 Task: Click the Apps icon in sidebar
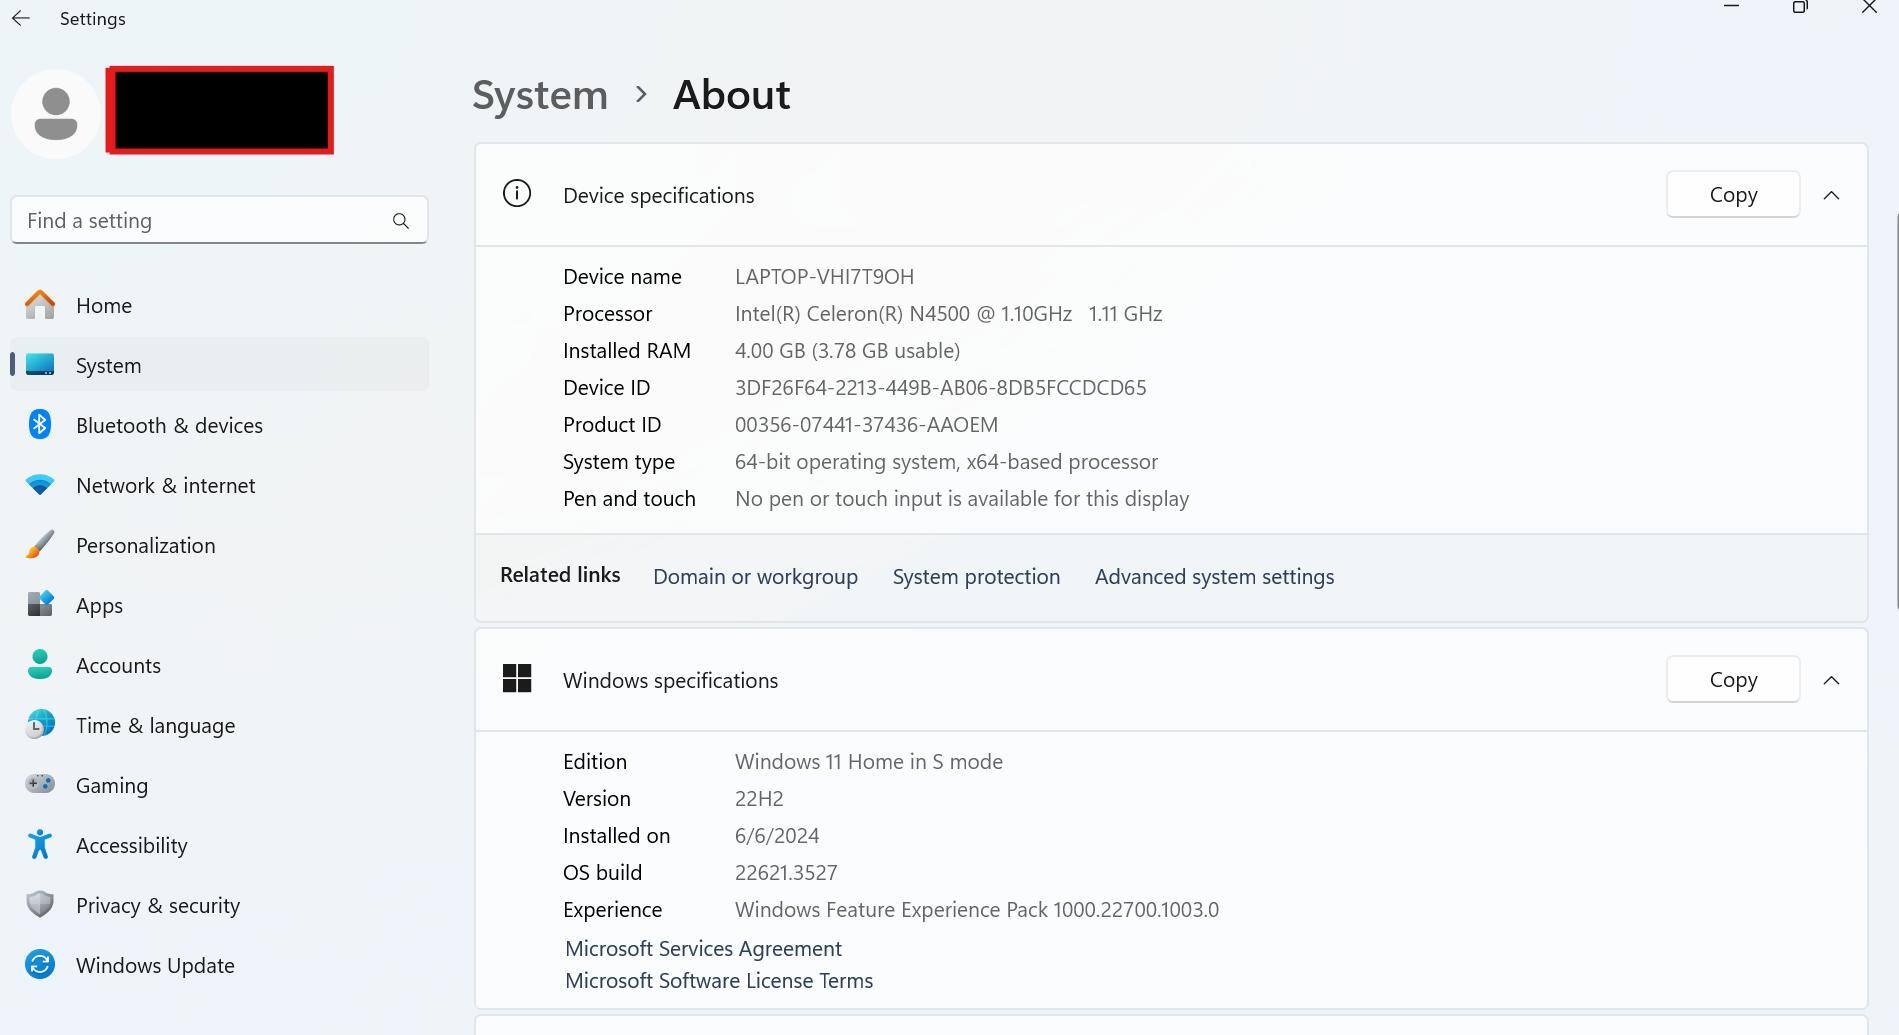pos(40,605)
